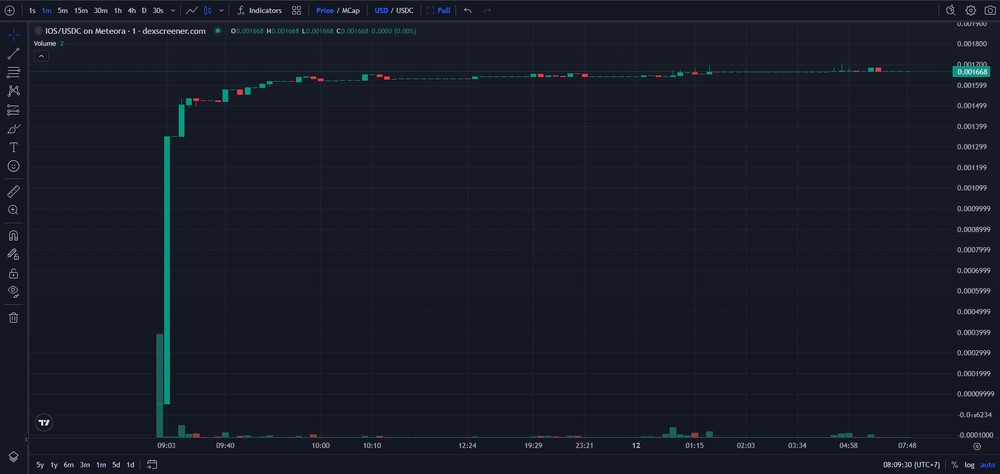The height and width of the screenshot is (474, 1000).
Task: Select the 1s interval
Action: [x=32, y=11]
